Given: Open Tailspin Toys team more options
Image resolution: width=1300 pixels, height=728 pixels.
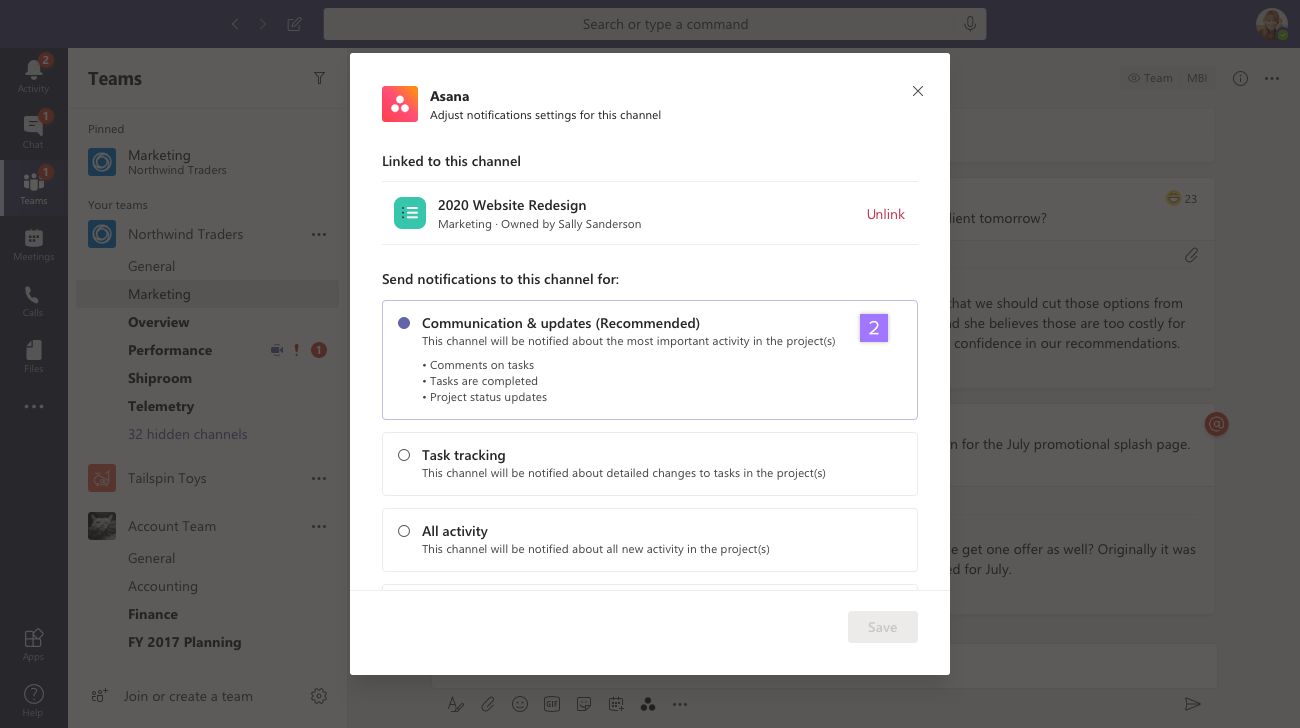Looking at the screenshot, I should [319, 478].
